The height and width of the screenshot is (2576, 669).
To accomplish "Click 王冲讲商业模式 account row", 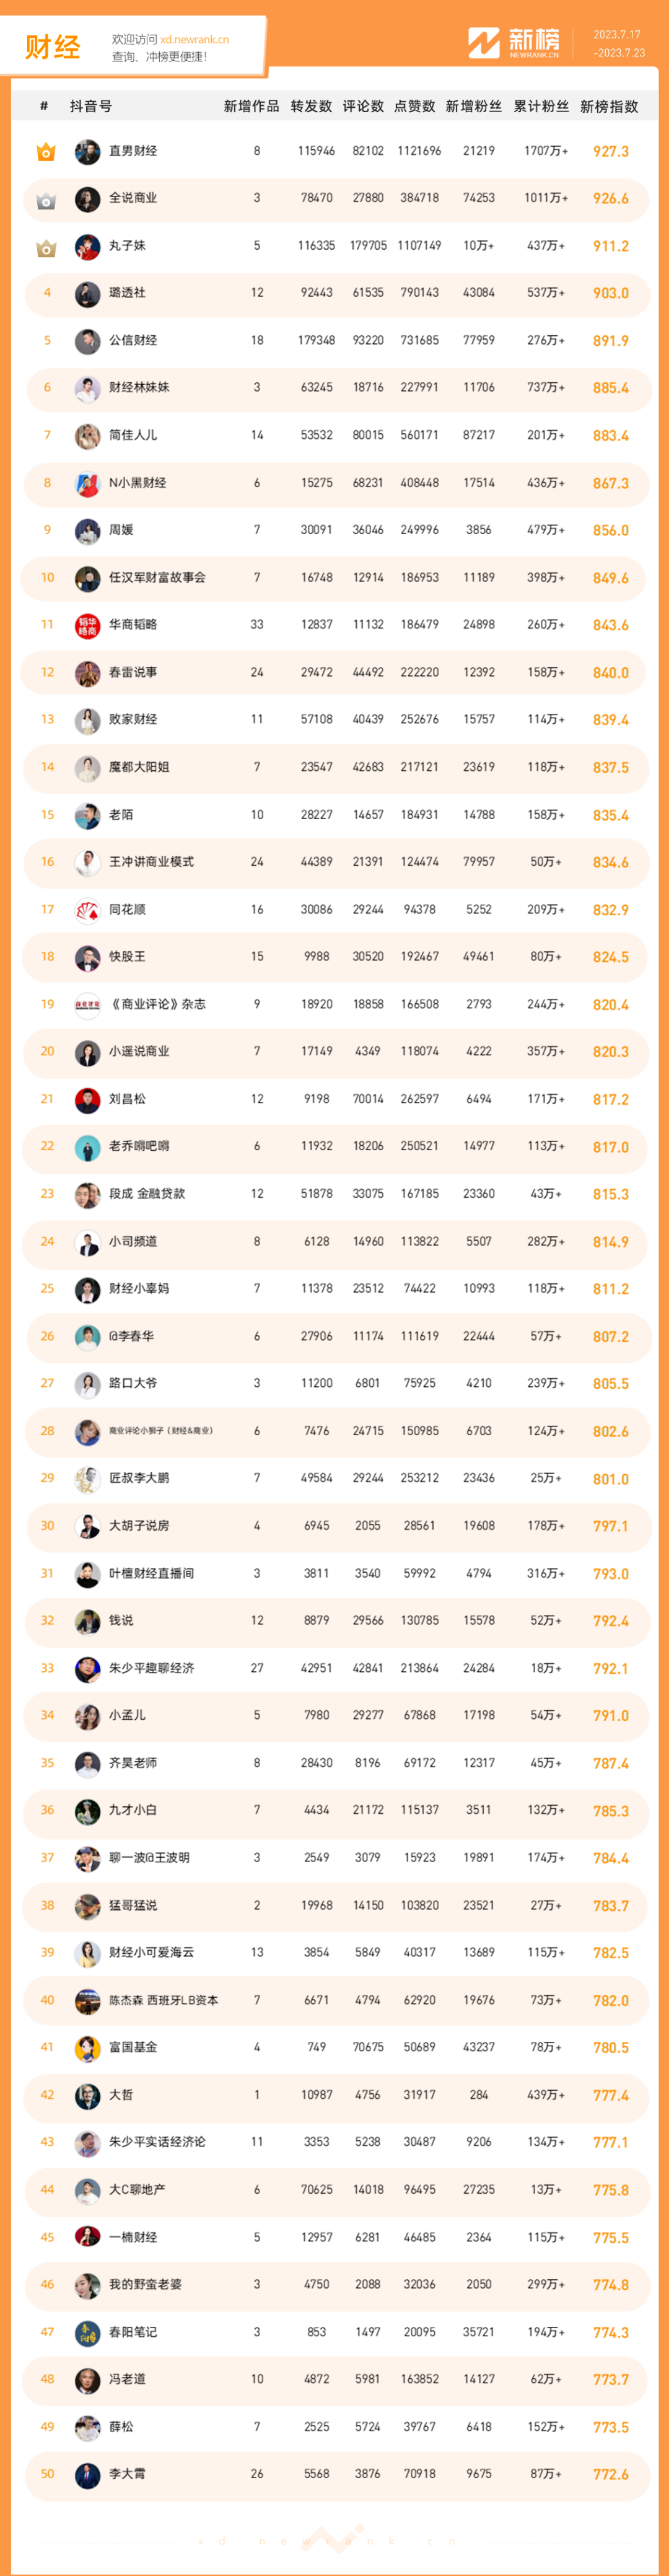I will coord(335,862).
